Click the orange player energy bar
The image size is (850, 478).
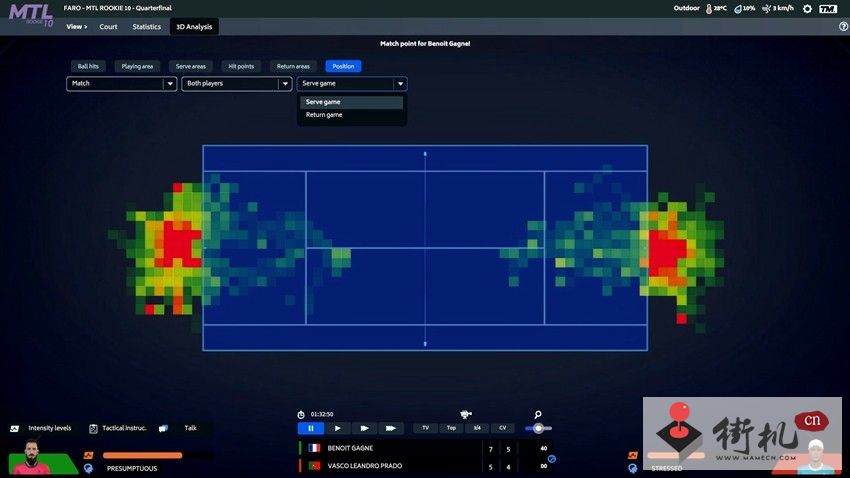(143, 455)
